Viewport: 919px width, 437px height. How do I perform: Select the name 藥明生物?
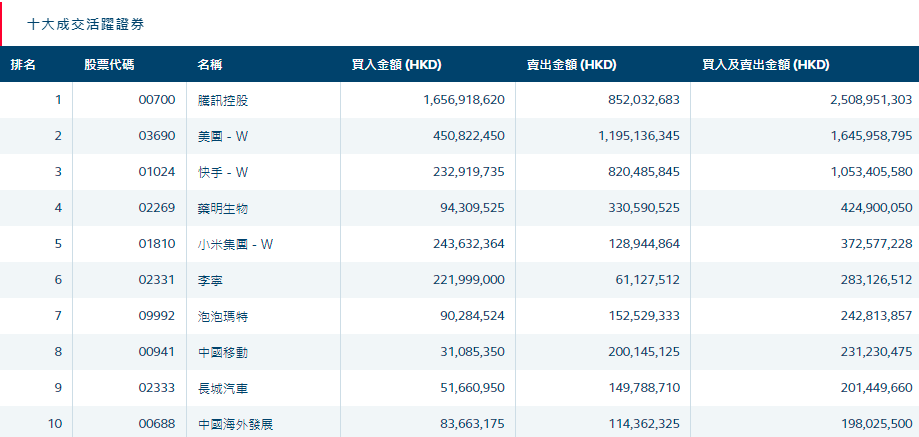point(223,208)
